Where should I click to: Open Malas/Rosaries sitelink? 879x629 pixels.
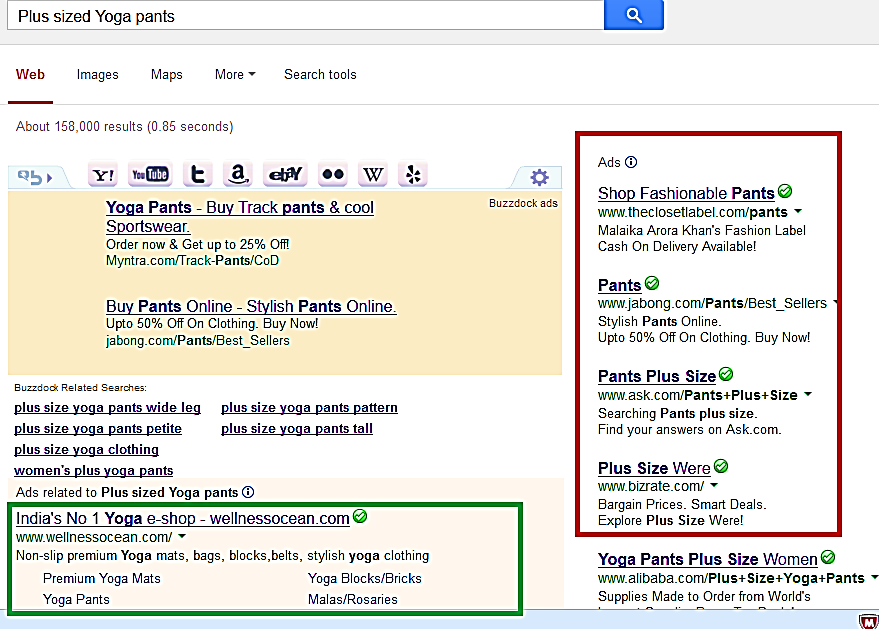pos(353,599)
